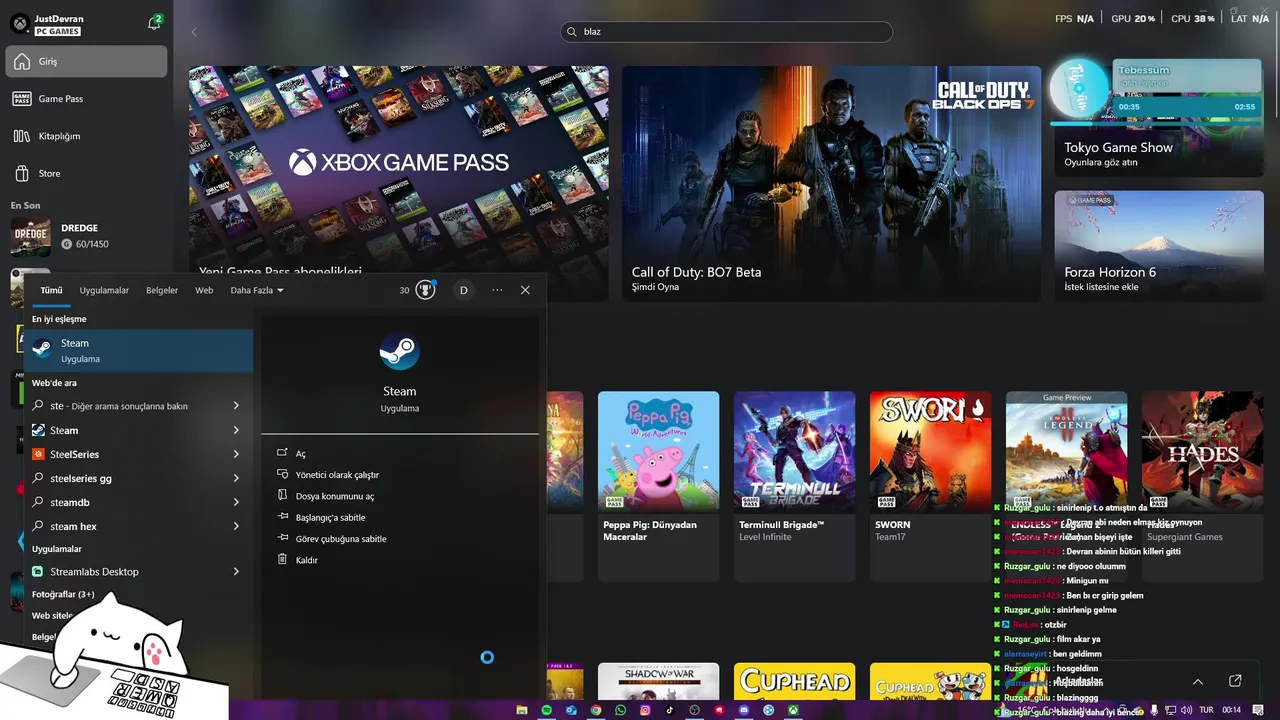This screenshot has height=720, width=1280.
Task: Click the music overlay playback progress bar
Action: tap(1155, 123)
